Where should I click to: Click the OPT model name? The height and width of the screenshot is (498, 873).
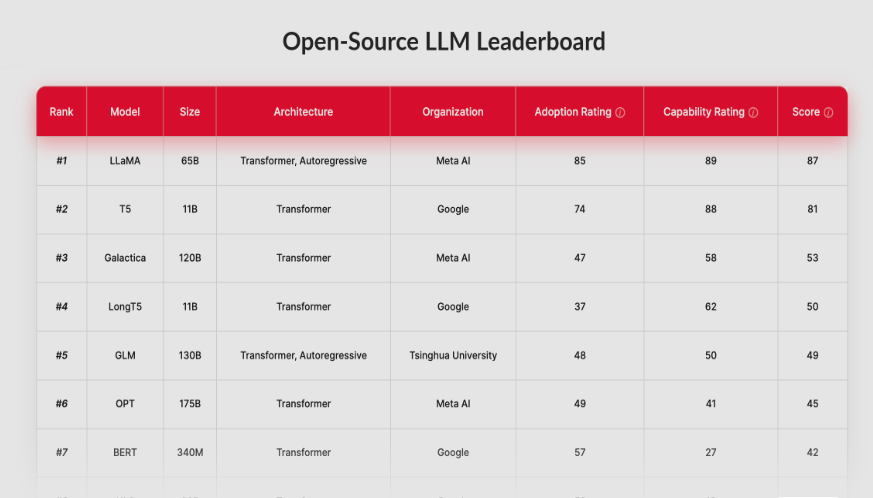[125, 404]
